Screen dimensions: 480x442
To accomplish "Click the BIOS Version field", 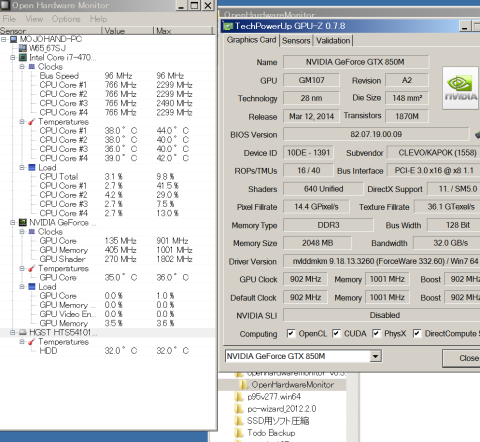I will click(x=376, y=134).
